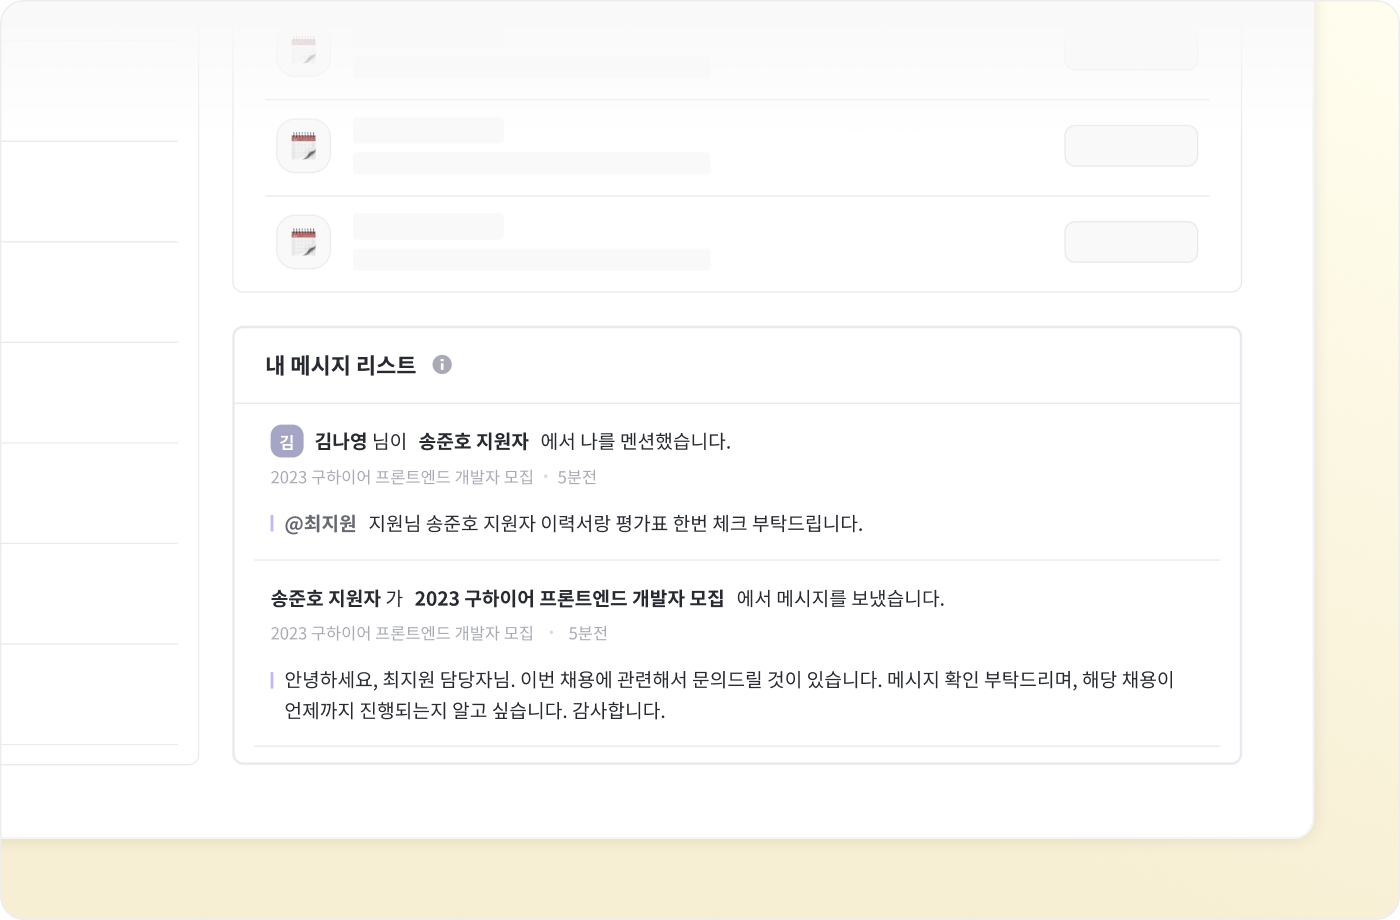Select the middle row's calendar icon

pos(304,146)
